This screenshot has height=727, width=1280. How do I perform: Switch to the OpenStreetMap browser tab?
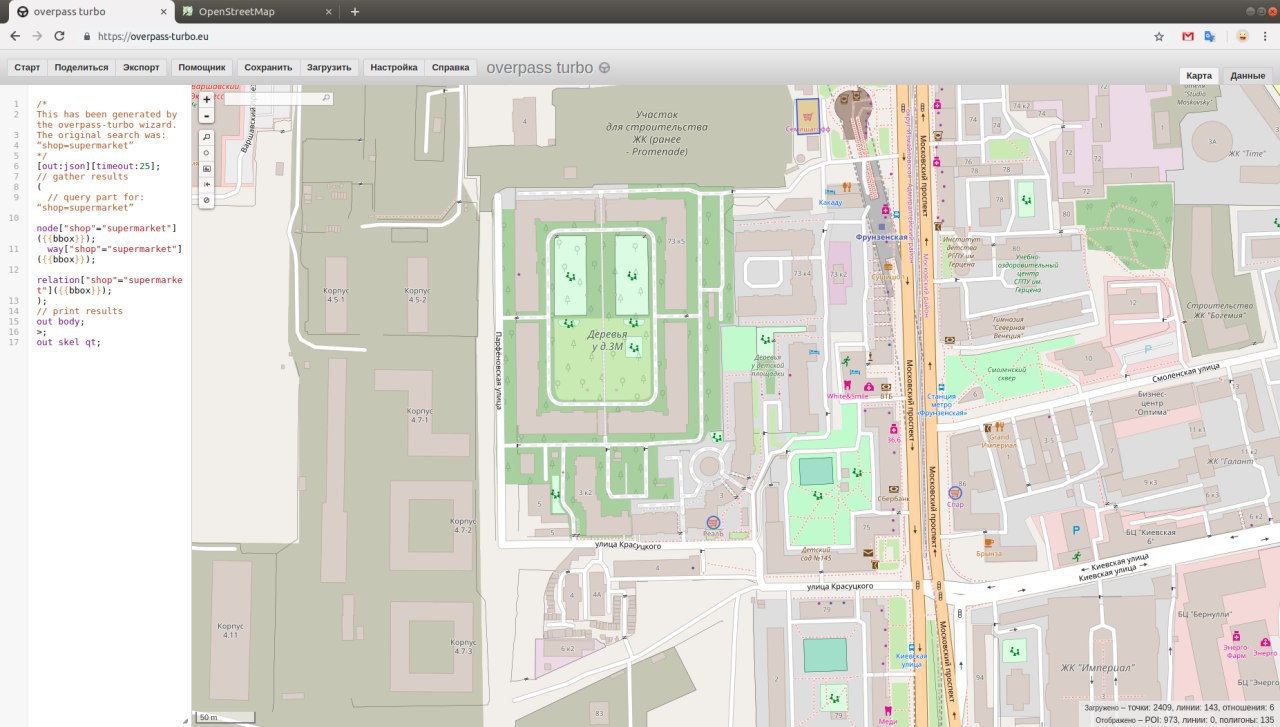pos(257,12)
